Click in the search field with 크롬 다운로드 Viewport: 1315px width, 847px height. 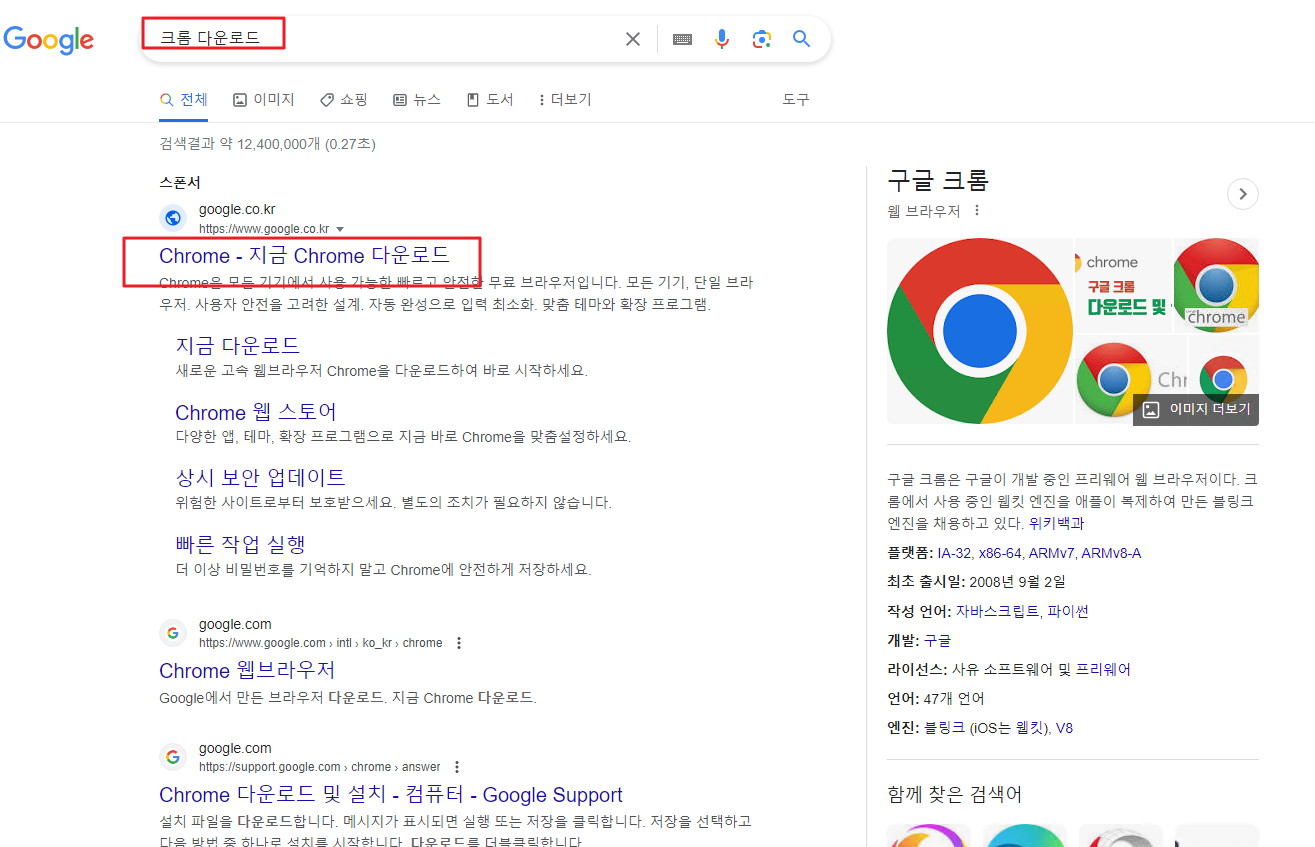380,39
